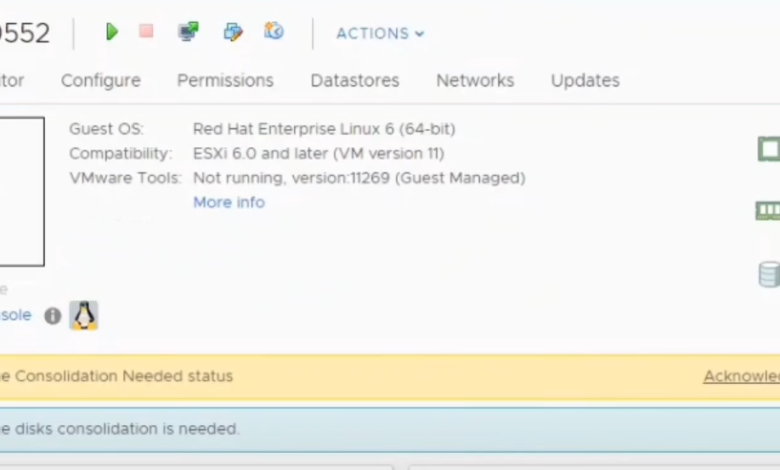Click the More info link
Image resolution: width=780 pixels, height=470 pixels.
point(229,202)
